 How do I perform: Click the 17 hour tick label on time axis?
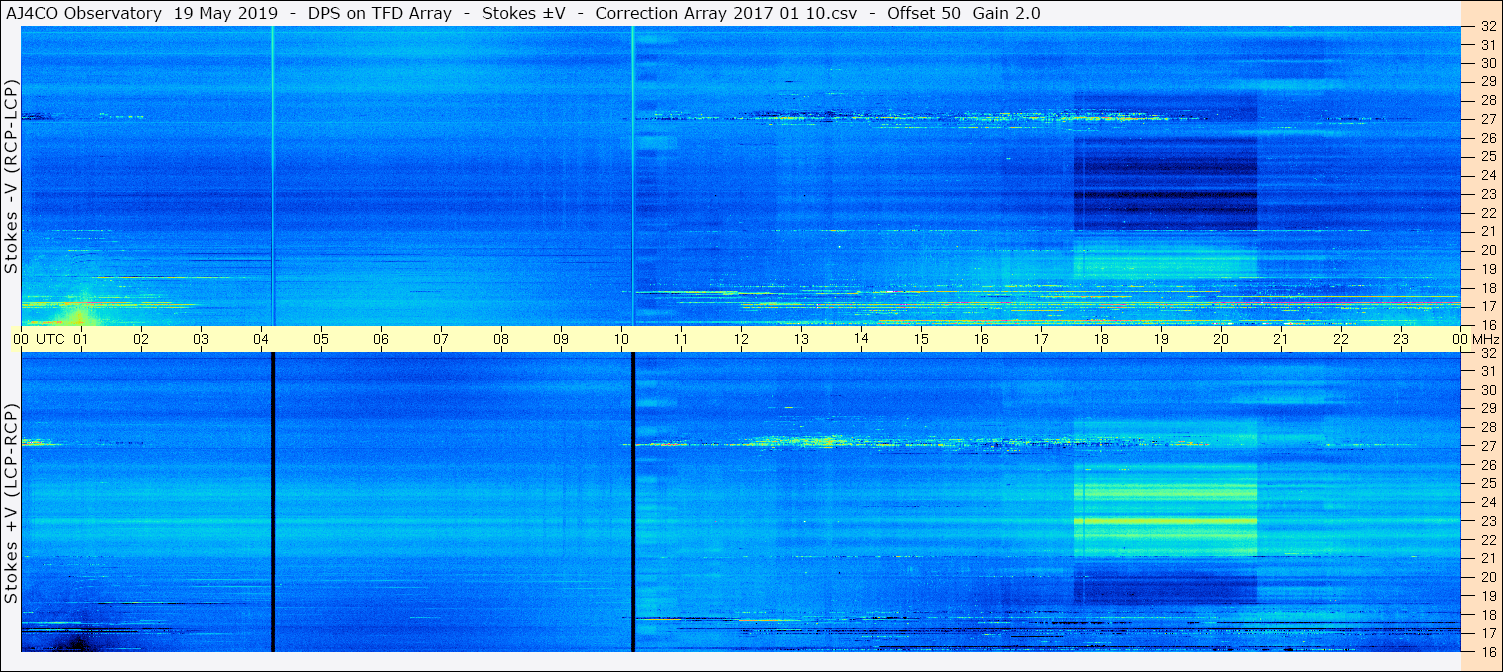tap(1041, 339)
